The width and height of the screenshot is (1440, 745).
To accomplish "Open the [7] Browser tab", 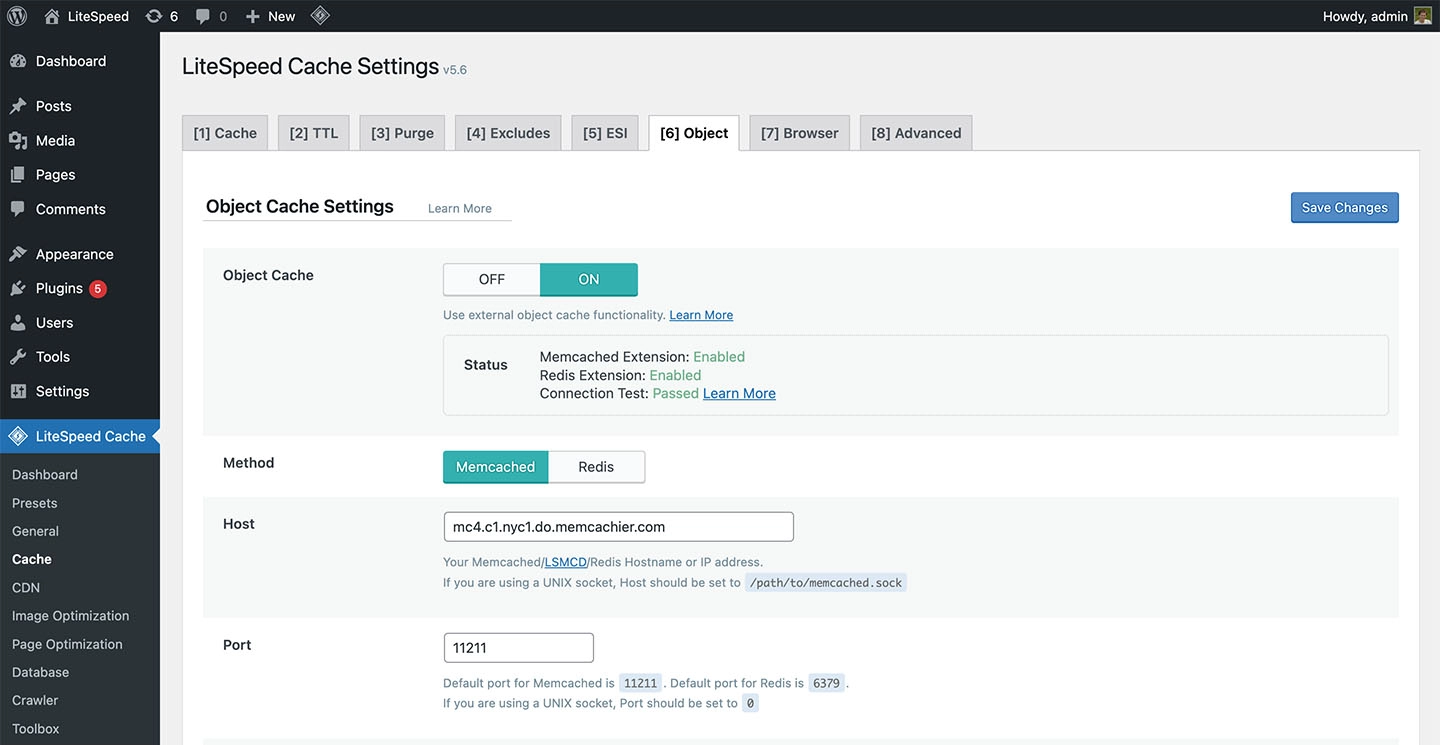I will (x=800, y=133).
